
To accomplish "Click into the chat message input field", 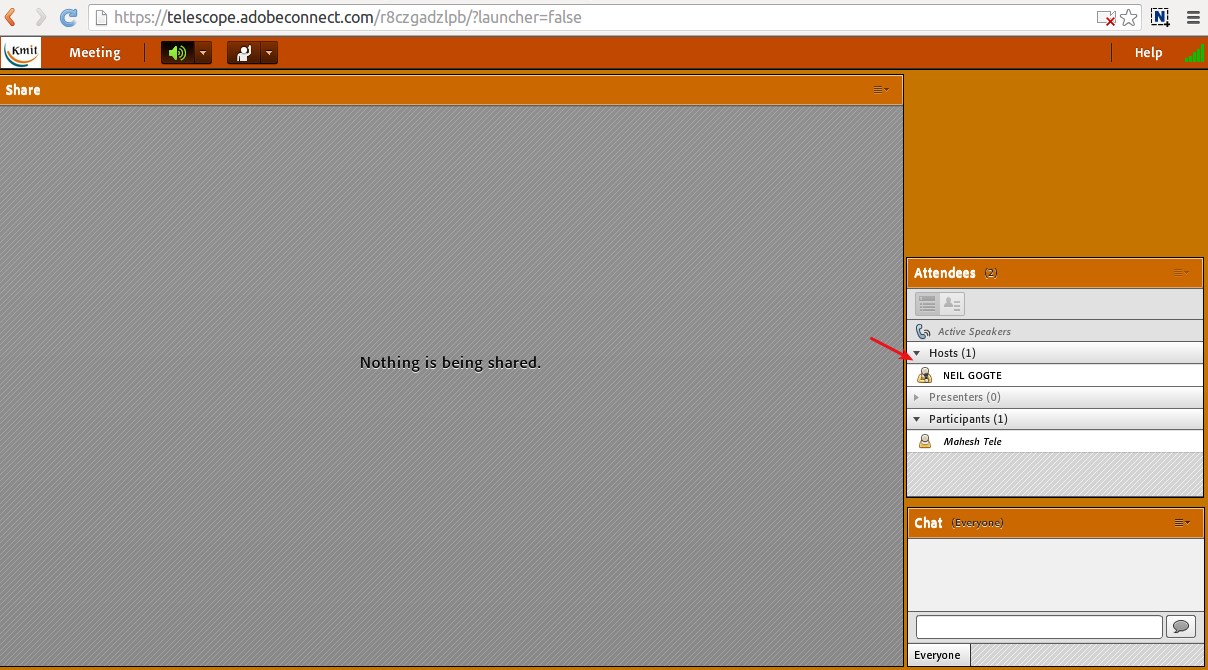I will (1039, 627).
